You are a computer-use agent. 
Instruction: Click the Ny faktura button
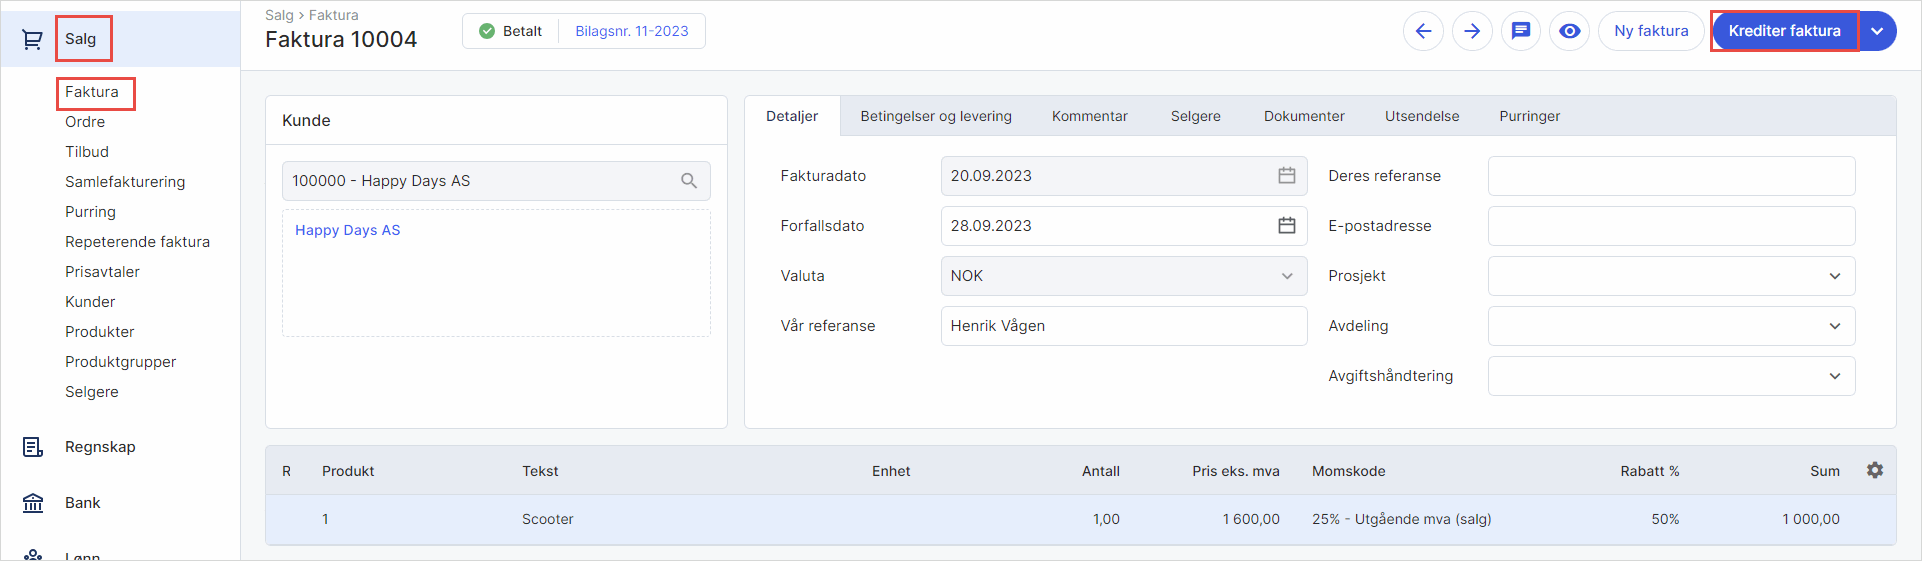tap(1651, 31)
